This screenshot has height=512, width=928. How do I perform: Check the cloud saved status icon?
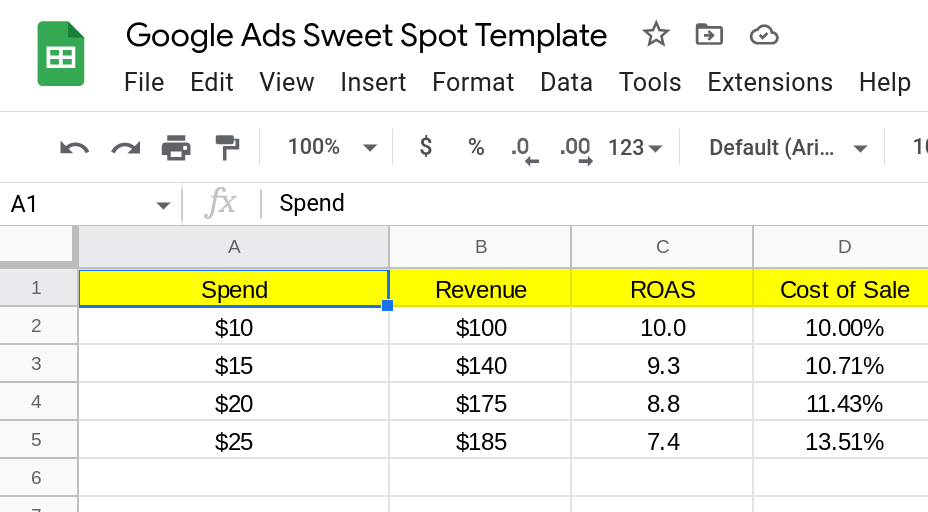(763, 35)
